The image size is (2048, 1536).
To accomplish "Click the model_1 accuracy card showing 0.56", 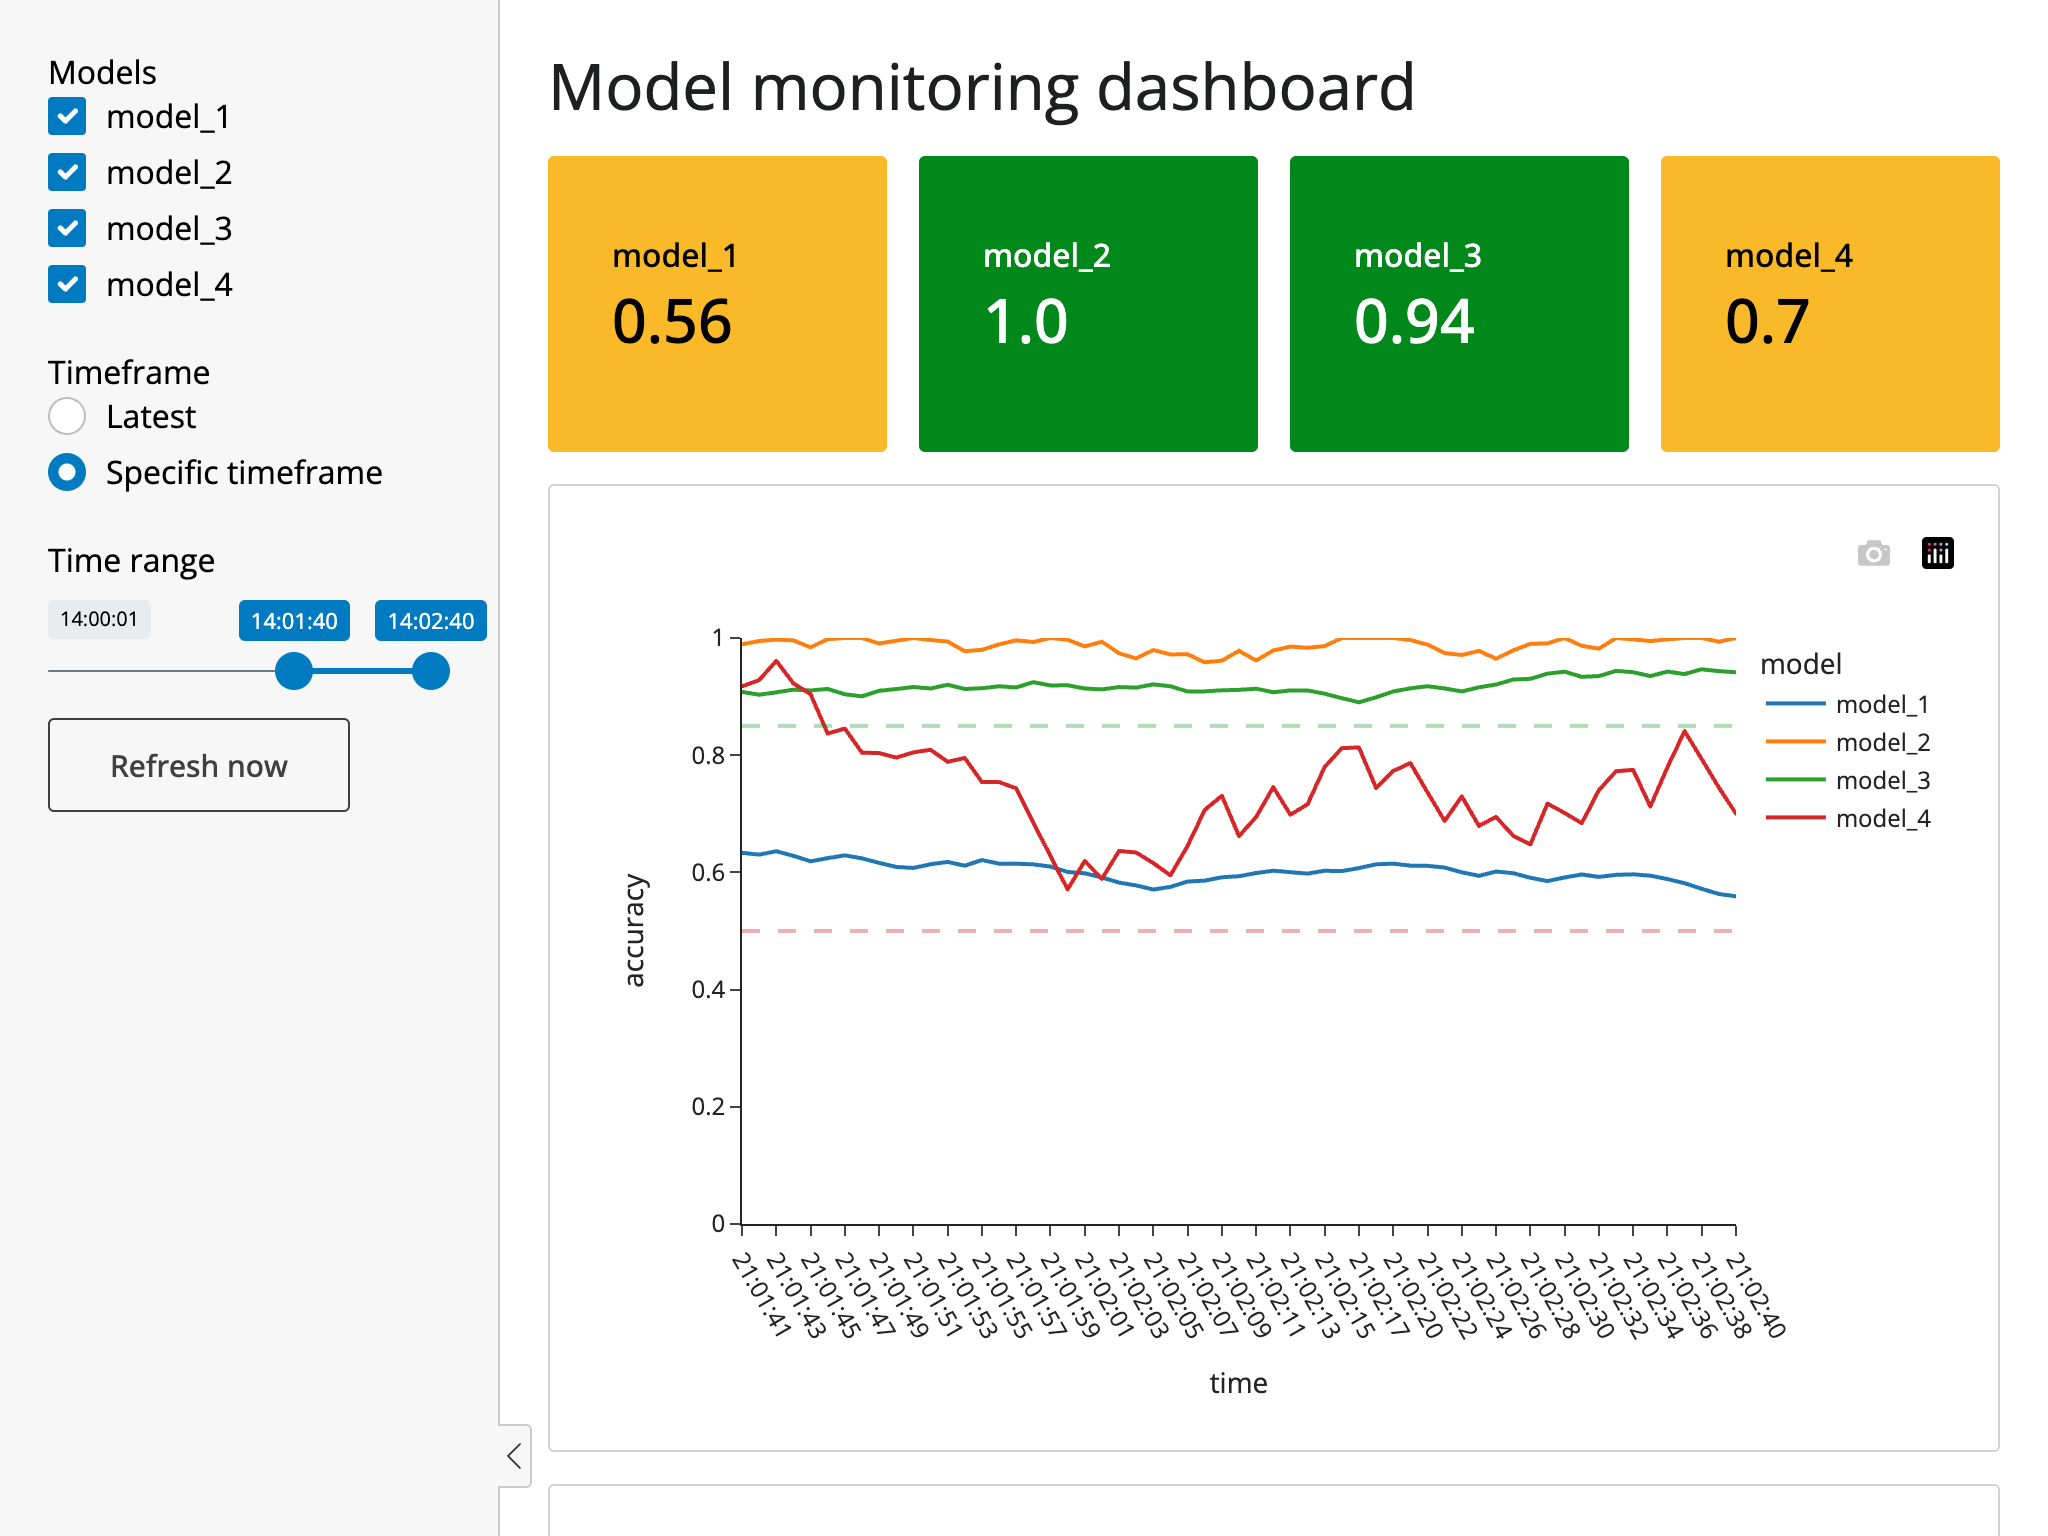I will (717, 304).
